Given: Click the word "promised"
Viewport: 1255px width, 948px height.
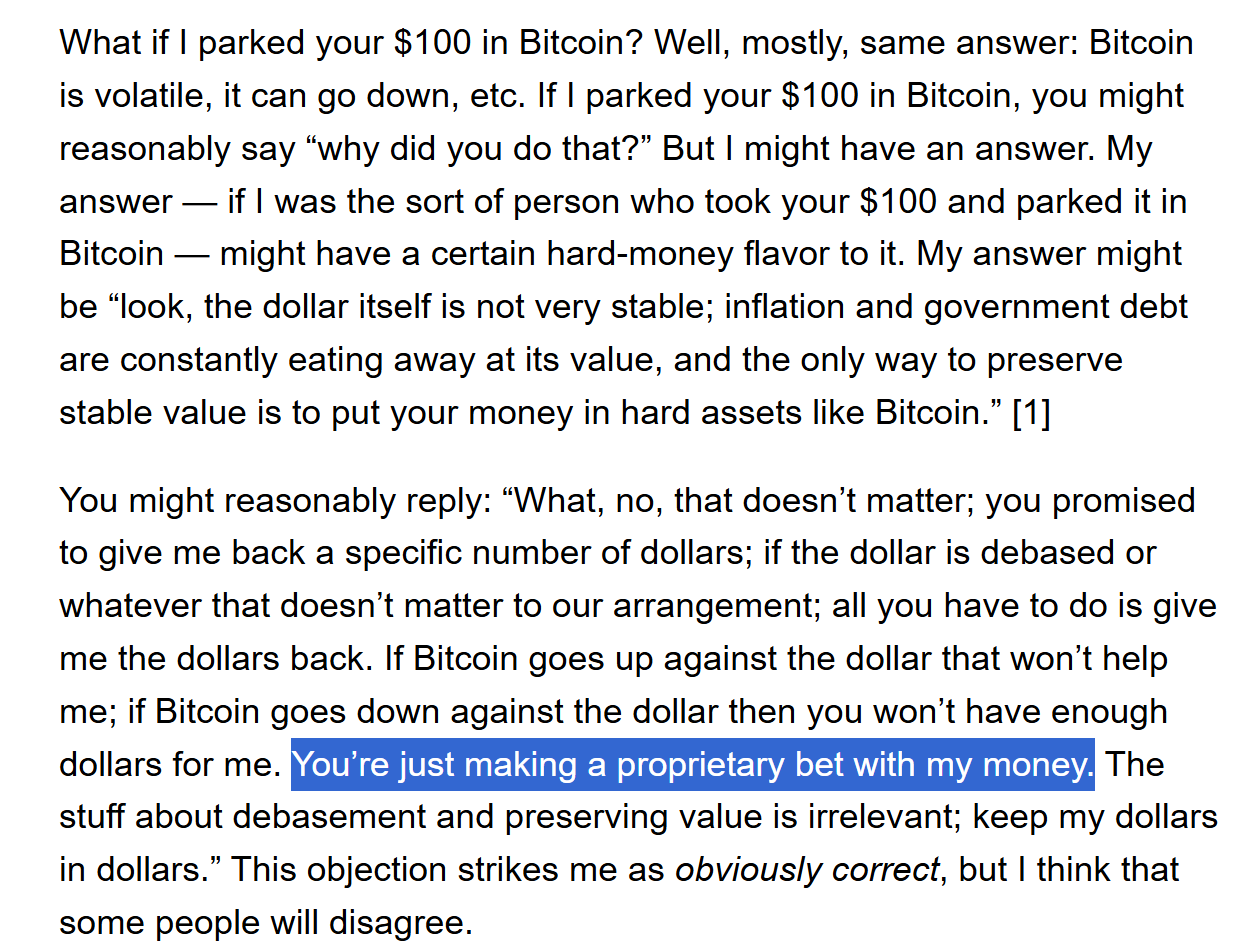Looking at the screenshot, I should pos(1124,500).
